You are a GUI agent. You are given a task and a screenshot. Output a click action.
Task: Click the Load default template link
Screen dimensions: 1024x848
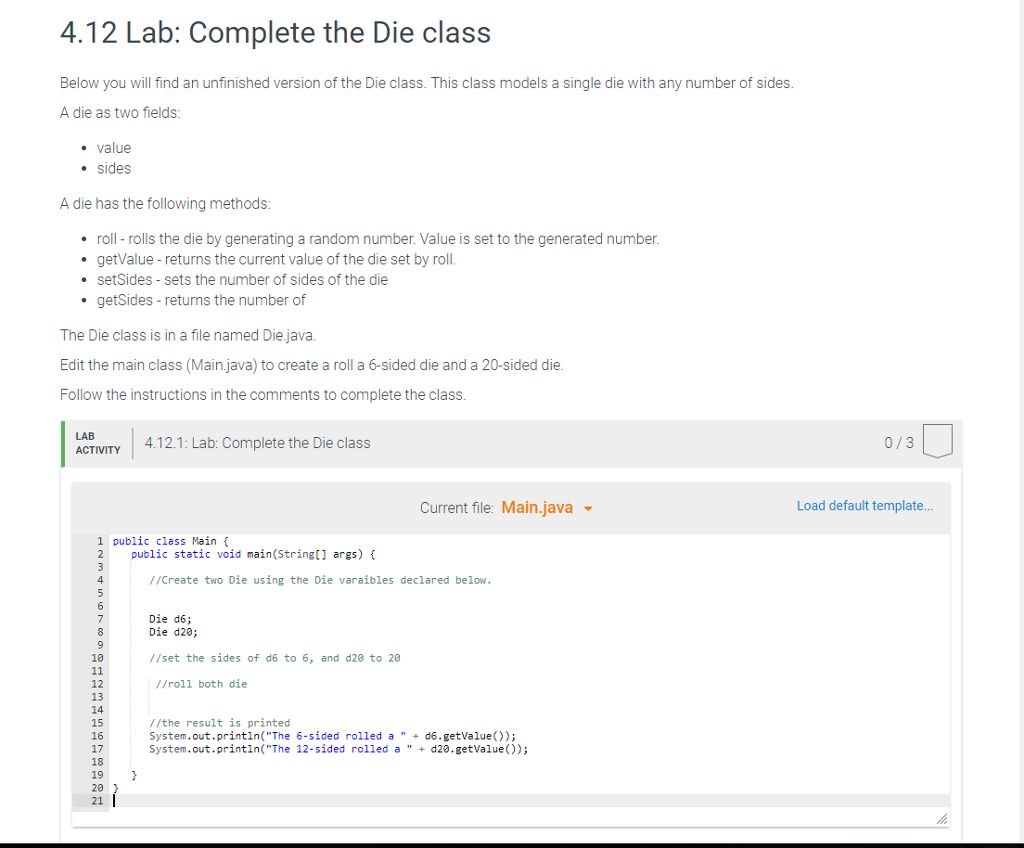coord(864,505)
